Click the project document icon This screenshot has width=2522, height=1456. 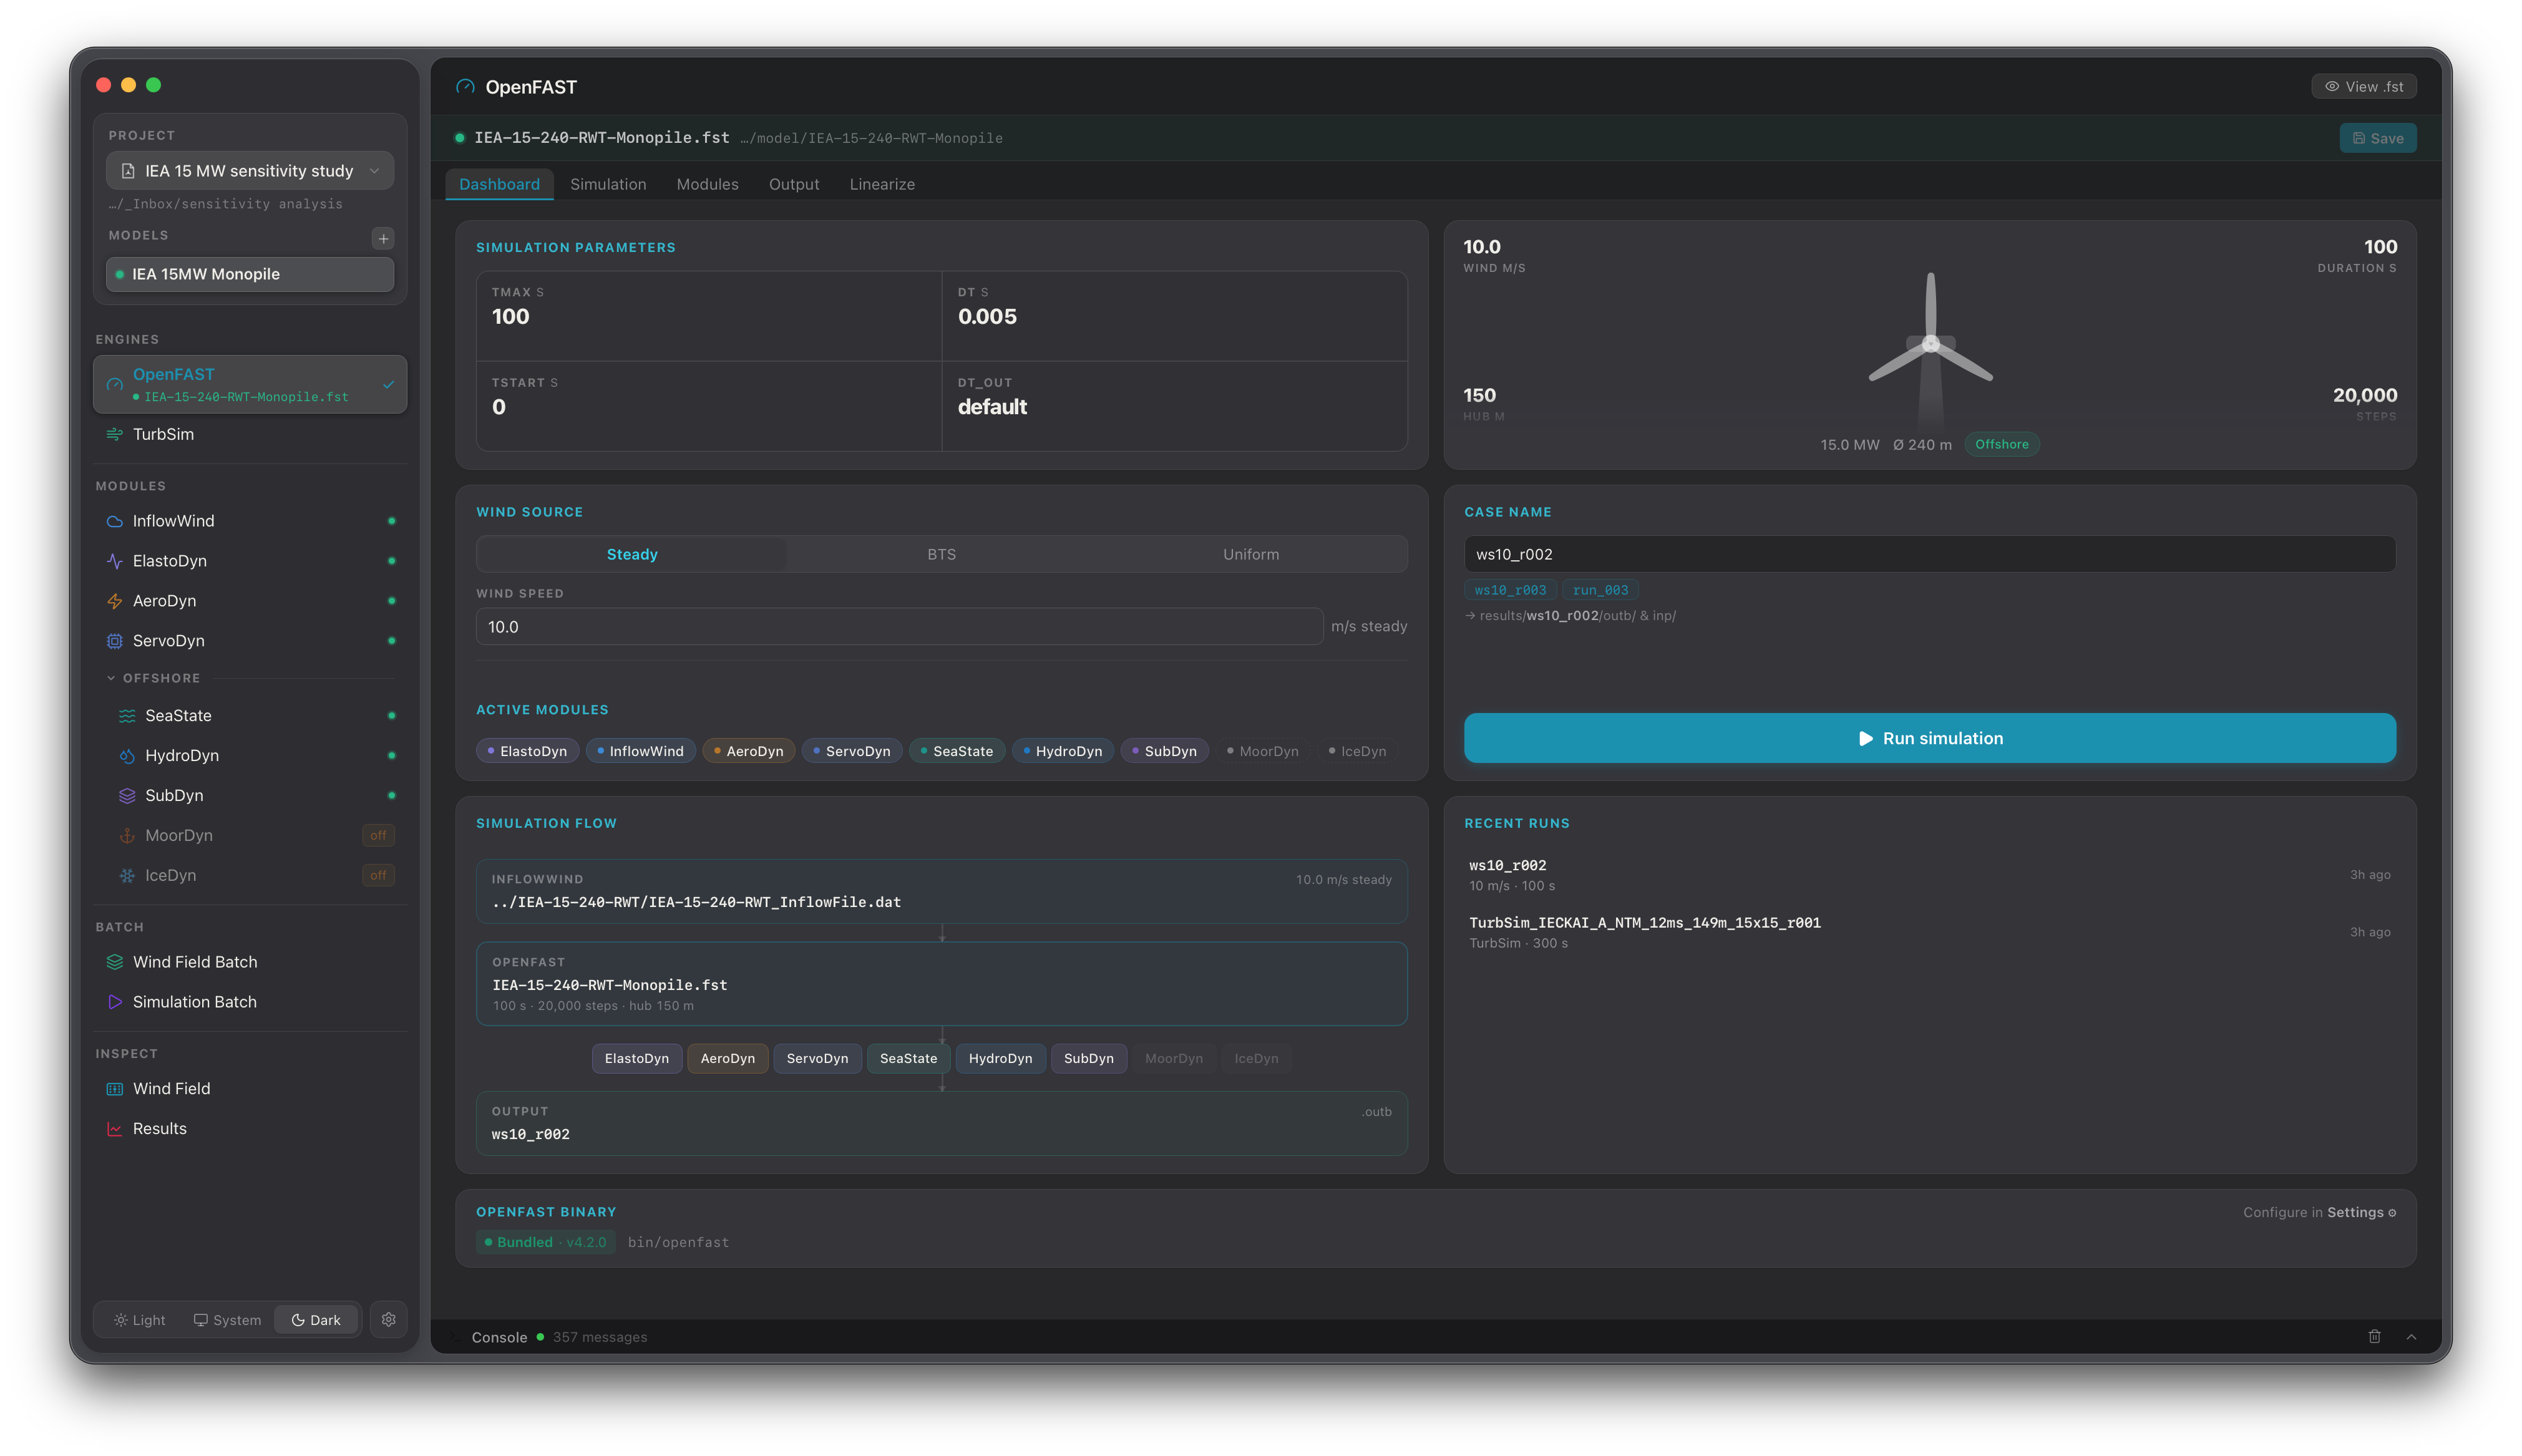point(128,171)
